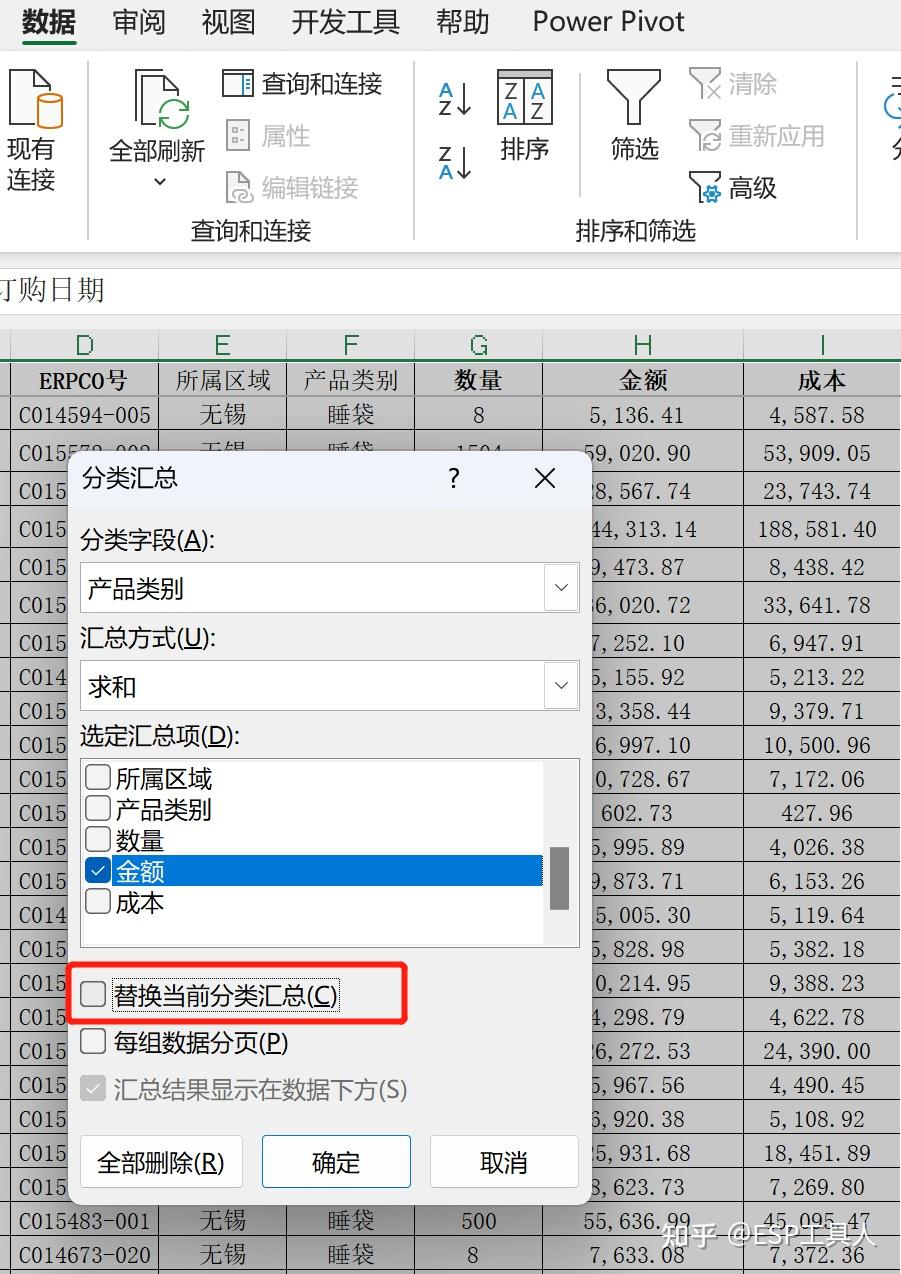Select cost cell 427.96
Viewport: 901px width, 1274px height.
tap(822, 813)
